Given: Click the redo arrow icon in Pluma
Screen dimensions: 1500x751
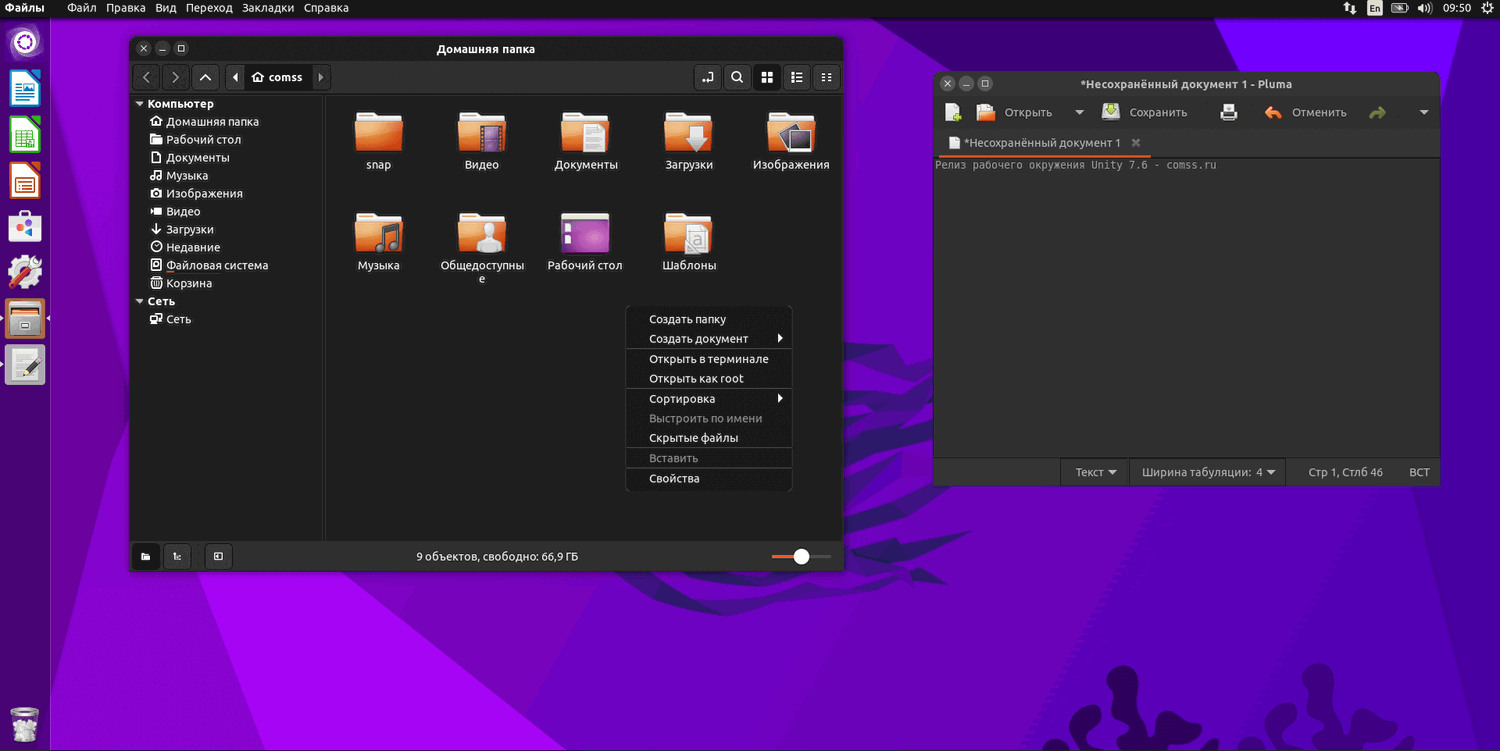Looking at the screenshot, I should click(1377, 112).
